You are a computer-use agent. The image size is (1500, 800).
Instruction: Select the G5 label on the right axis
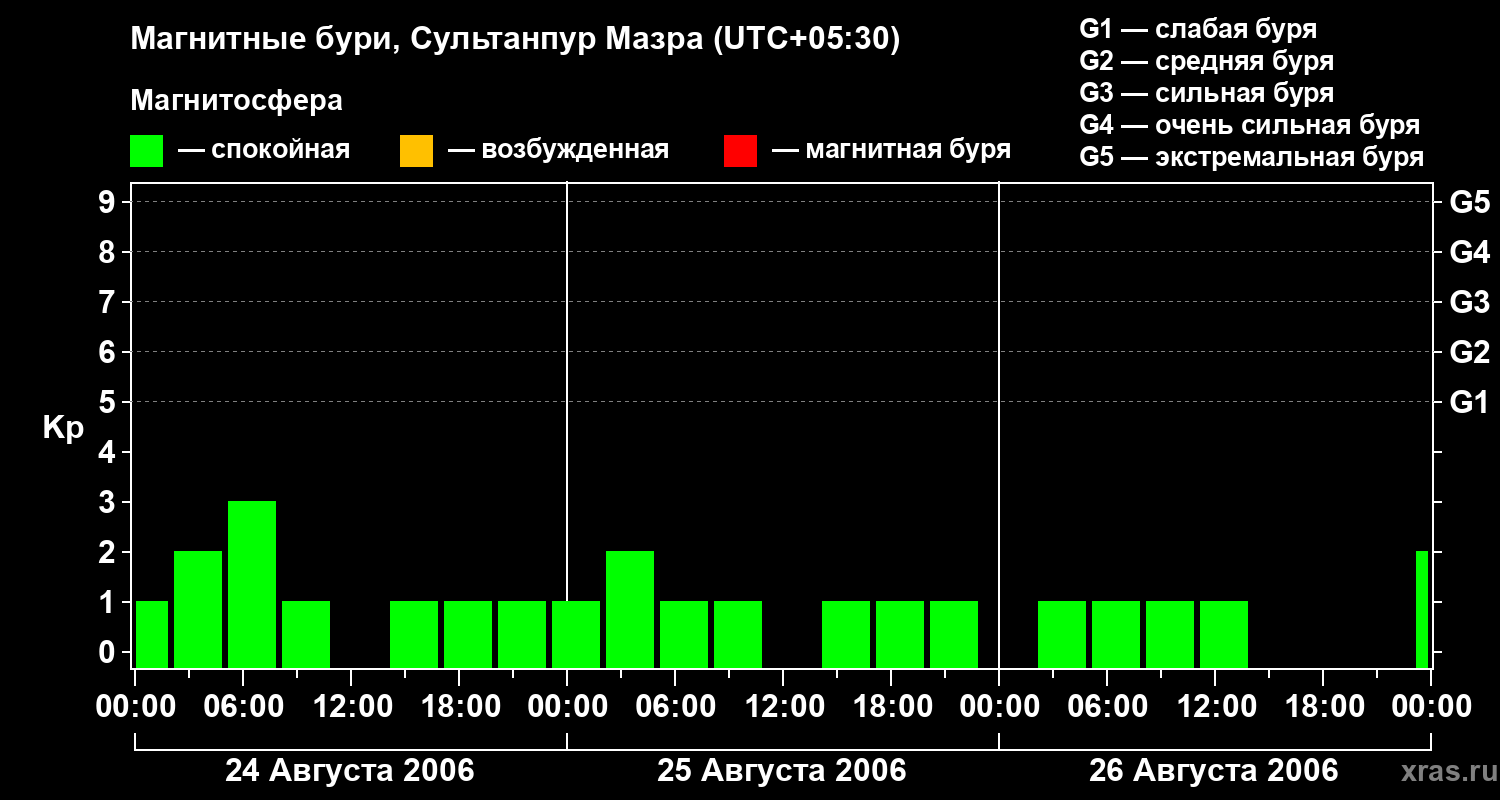point(1470,202)
